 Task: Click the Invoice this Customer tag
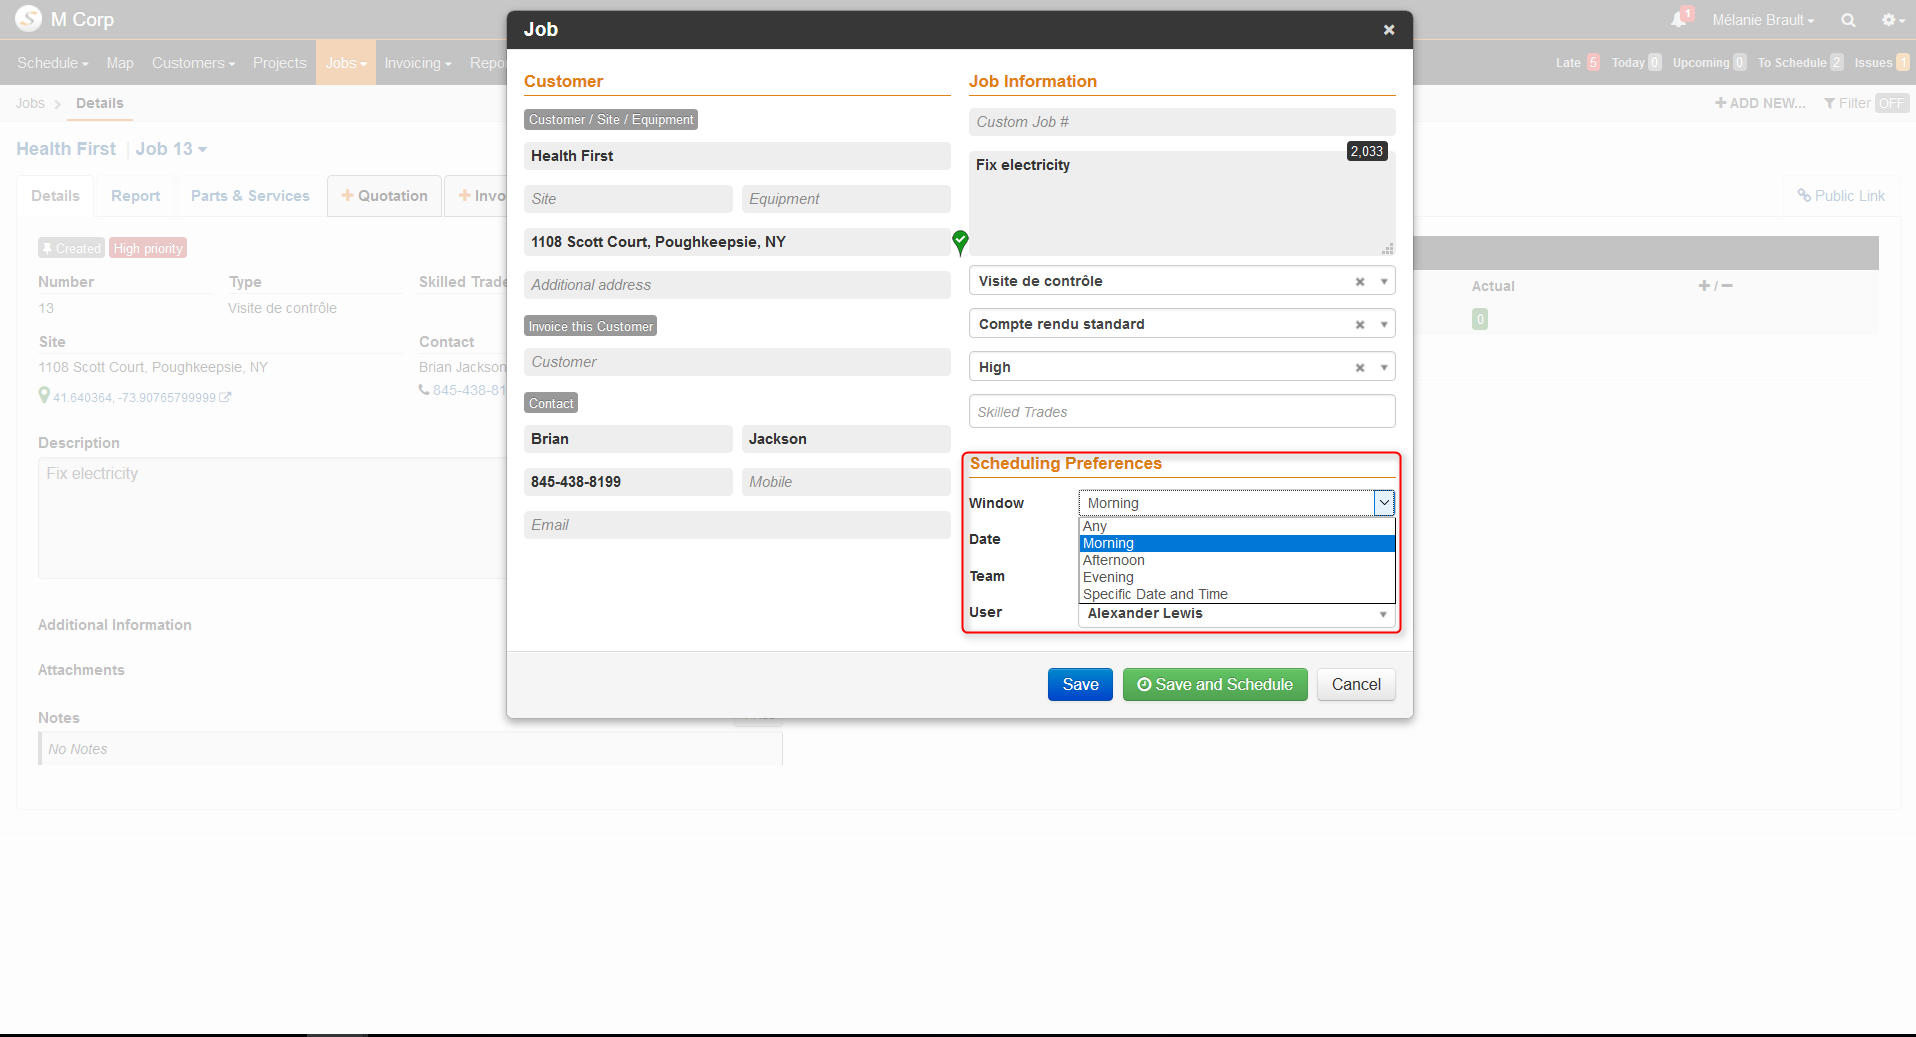point(590,326)
